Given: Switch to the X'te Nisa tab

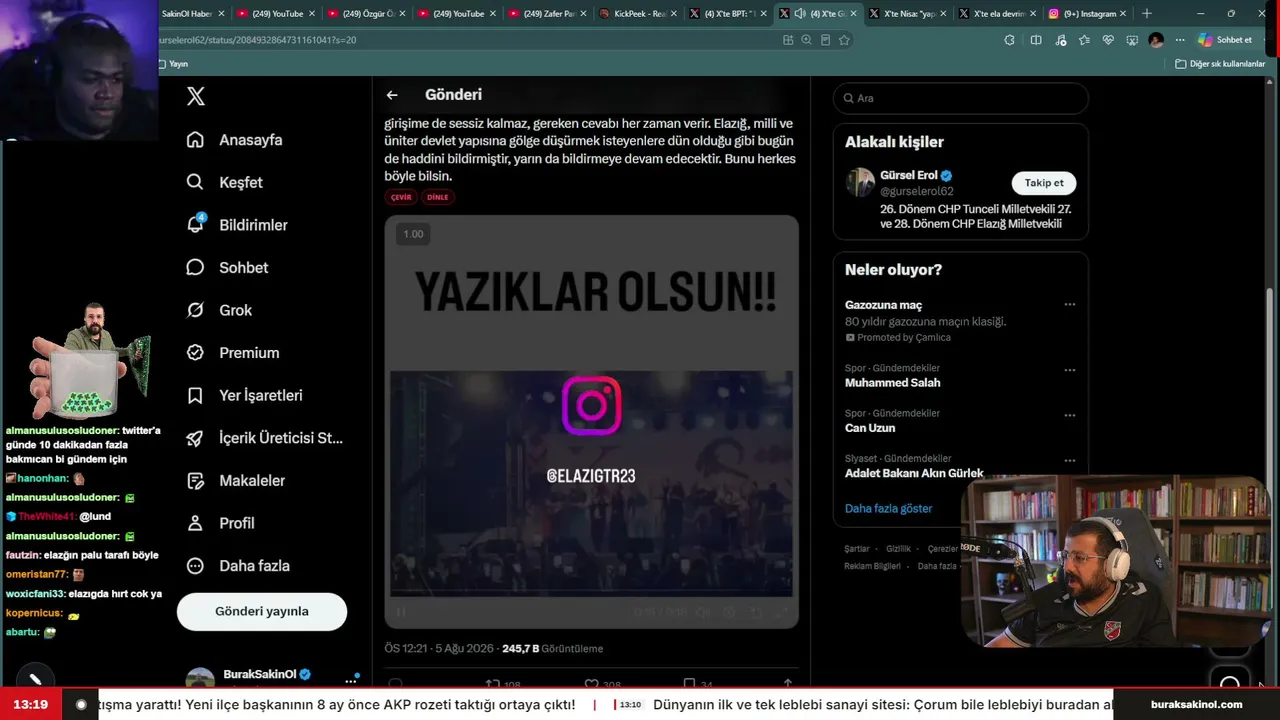Looking at the screenshot, I should 906,14.
